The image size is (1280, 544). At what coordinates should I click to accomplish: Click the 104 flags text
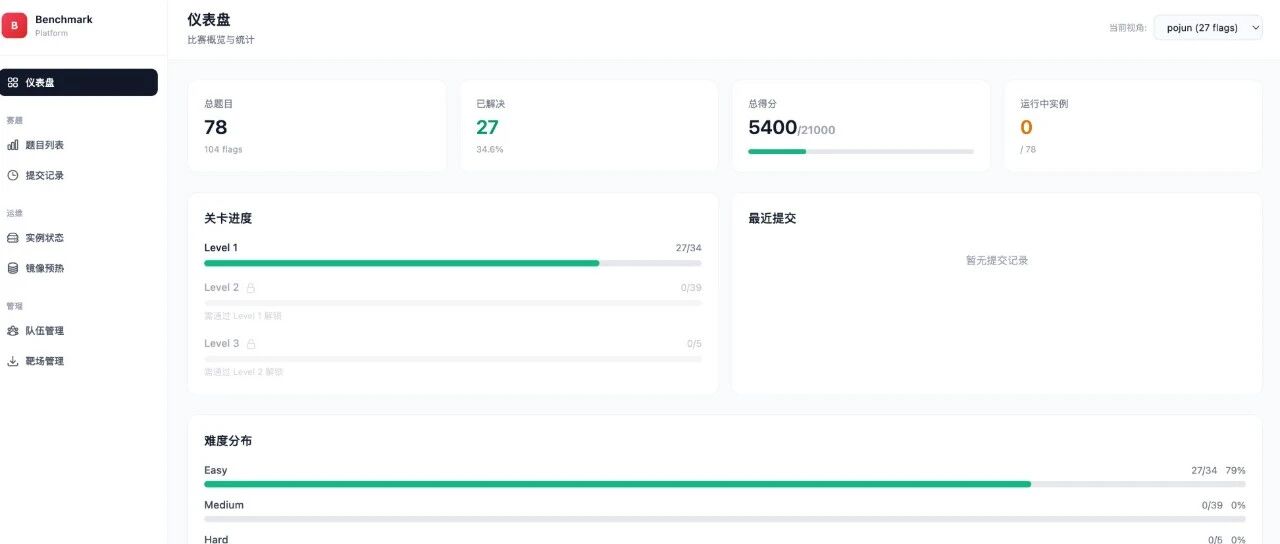coord(223,149)
